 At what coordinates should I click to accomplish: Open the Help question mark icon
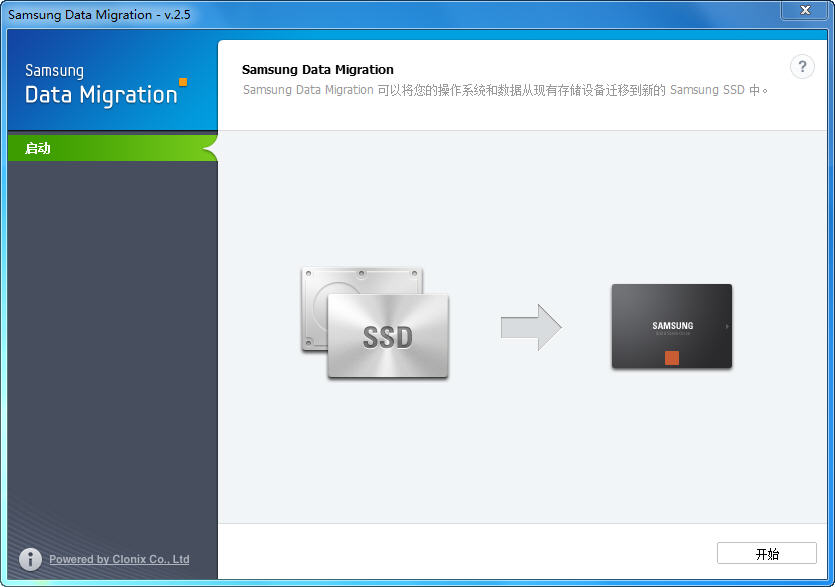[802, 67]
